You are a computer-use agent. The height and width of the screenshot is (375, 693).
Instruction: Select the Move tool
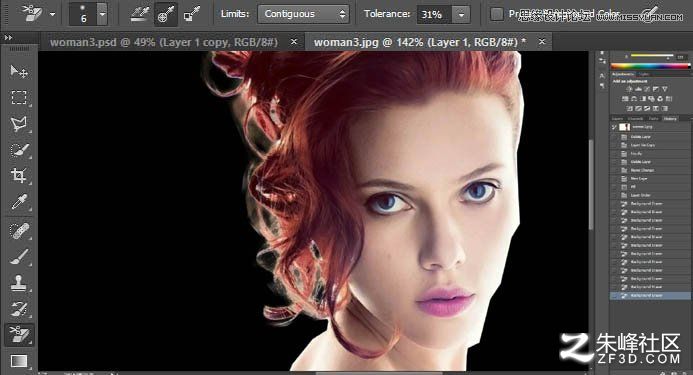pyautogui.click(x=18, y=71)
